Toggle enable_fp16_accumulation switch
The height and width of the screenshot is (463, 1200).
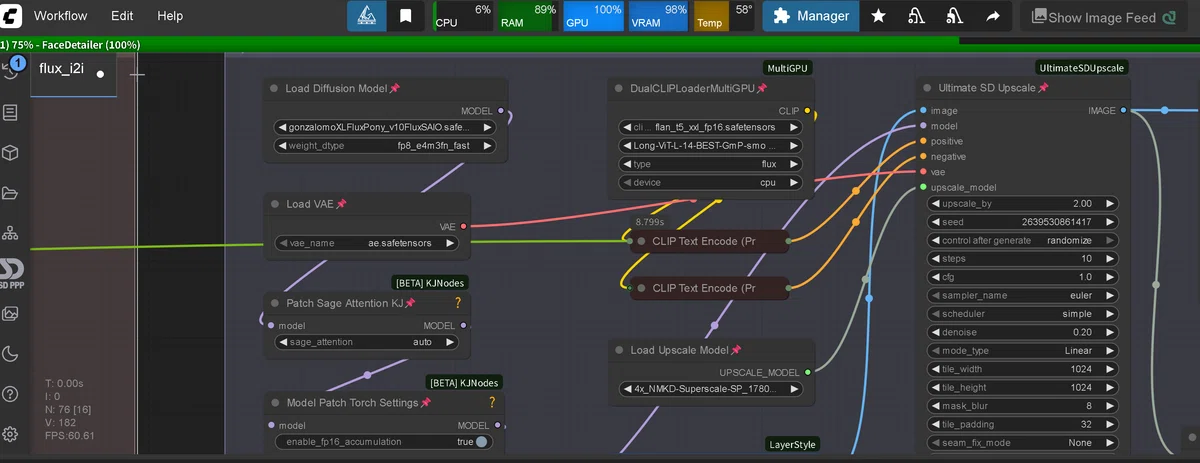[481, 441]
